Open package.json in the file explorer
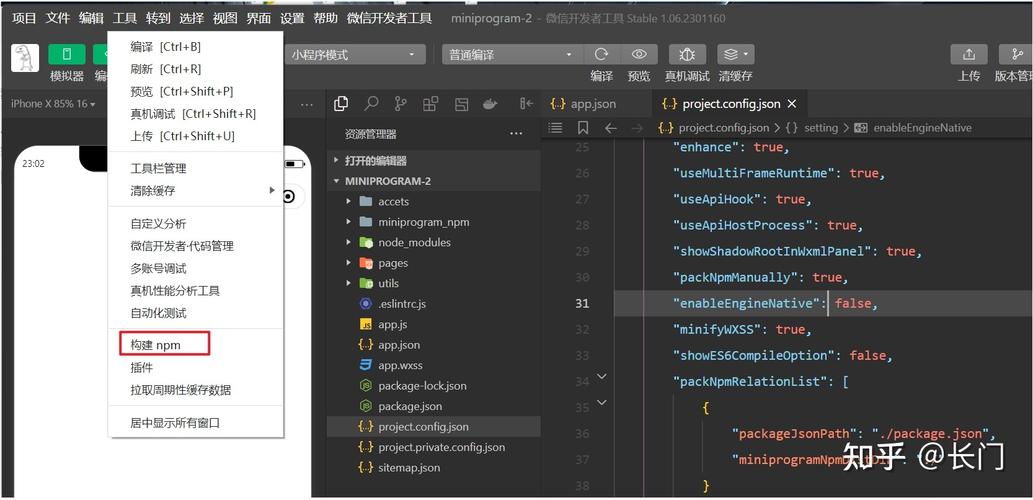Image resolution: width=1033 pixels, height=500 pixels. (x=410, y=406)
